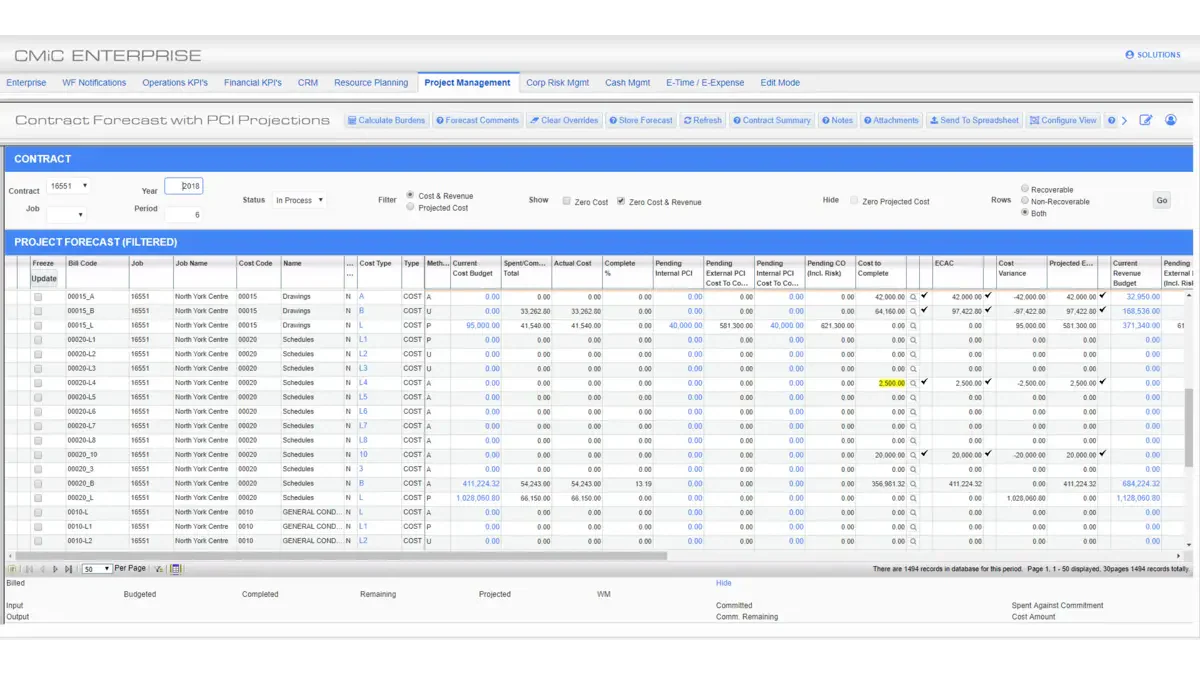Open the Contract dropdown showing 16551
The width and height of the screenshot is (1200, 675).
[x=69, y=186]
